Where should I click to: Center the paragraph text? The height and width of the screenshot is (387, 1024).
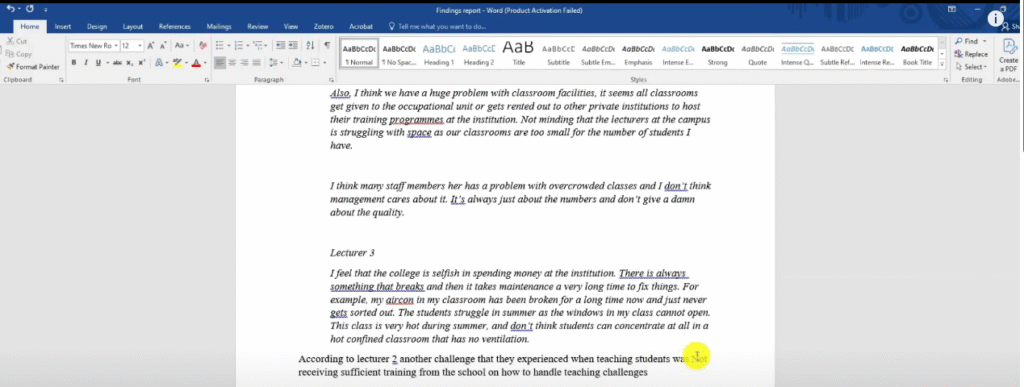click(x=232, y=63)
